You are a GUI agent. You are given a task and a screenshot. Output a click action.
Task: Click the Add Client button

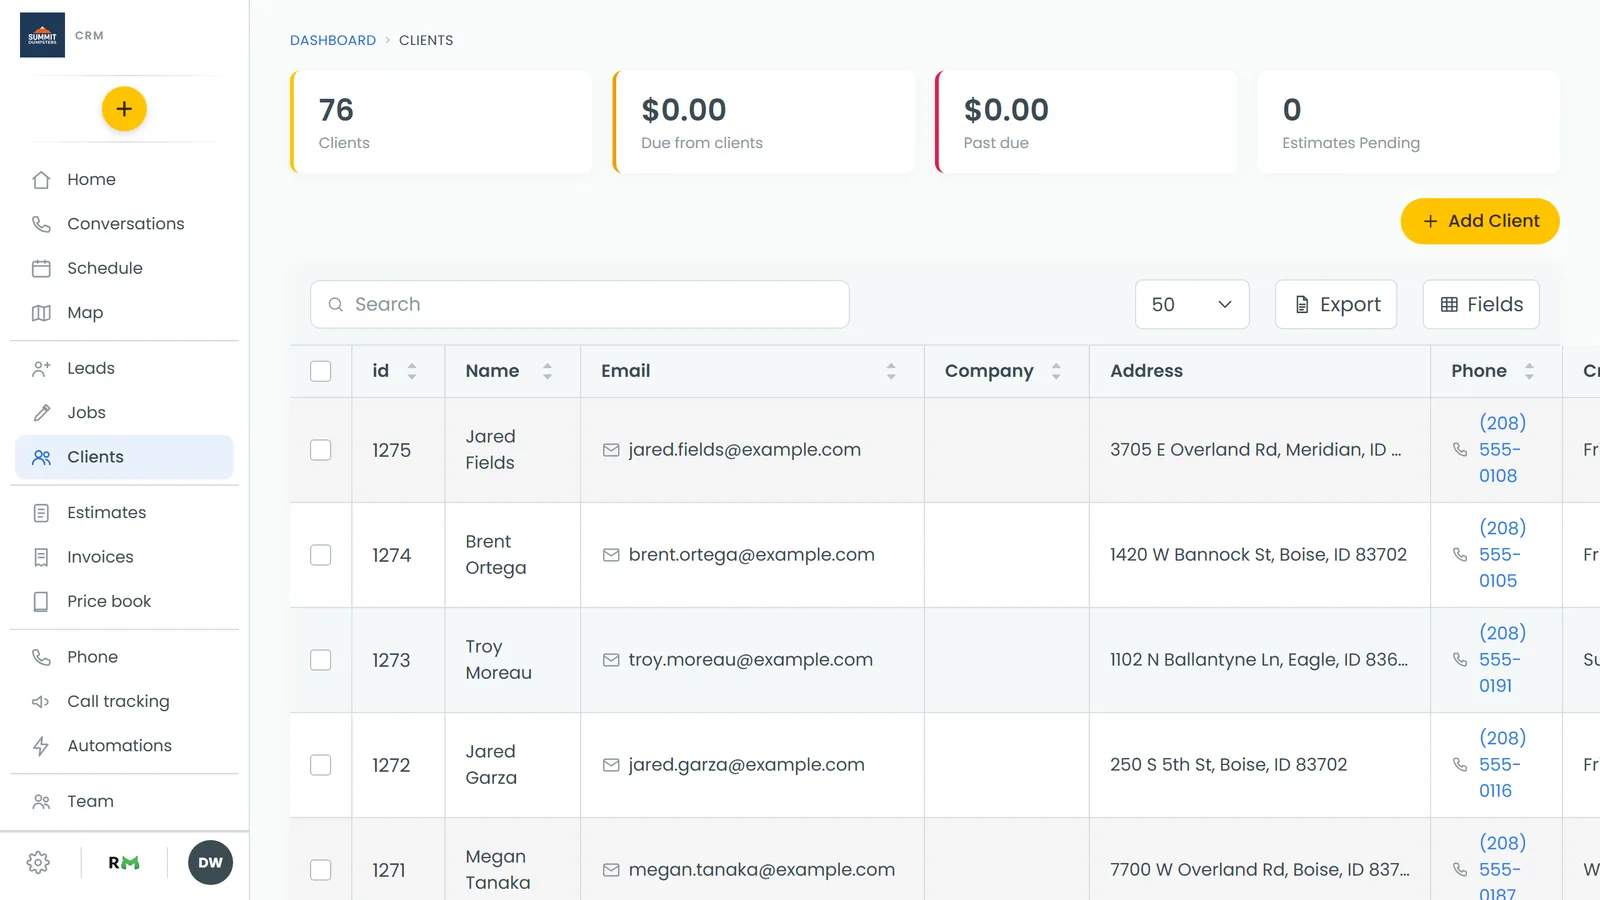pos(1480,221)
